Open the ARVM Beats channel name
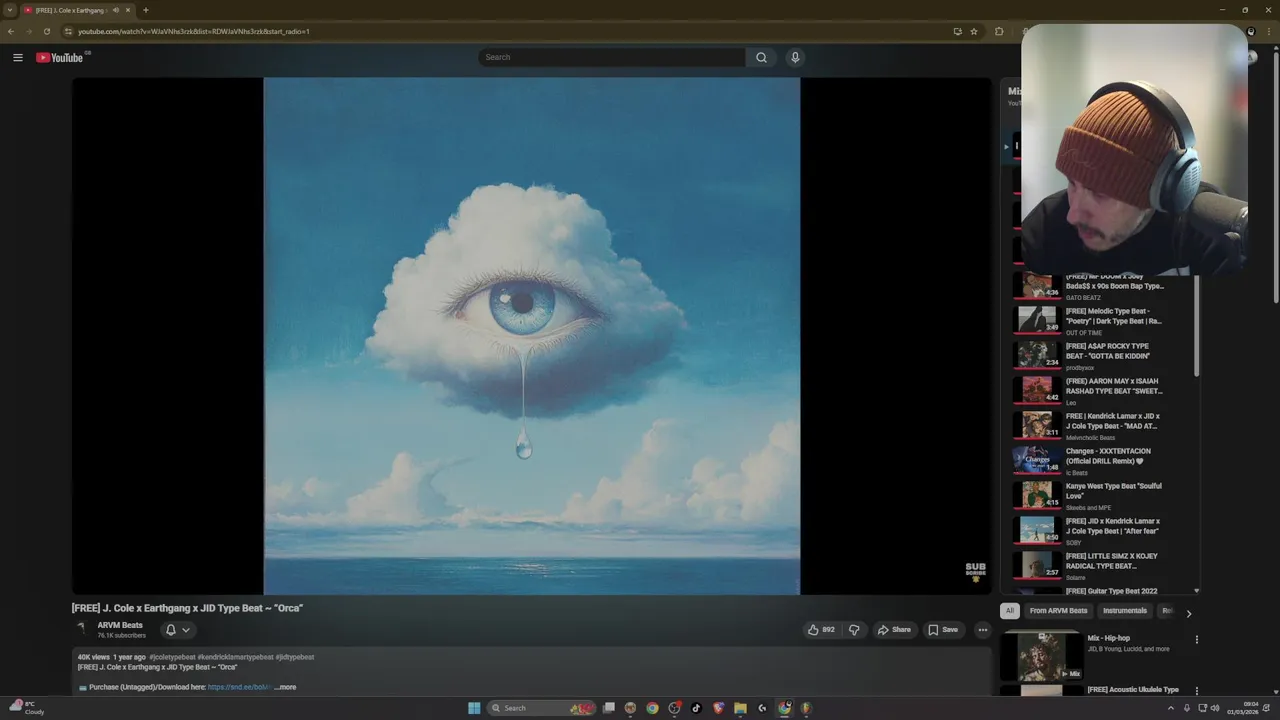 point(120,625)
